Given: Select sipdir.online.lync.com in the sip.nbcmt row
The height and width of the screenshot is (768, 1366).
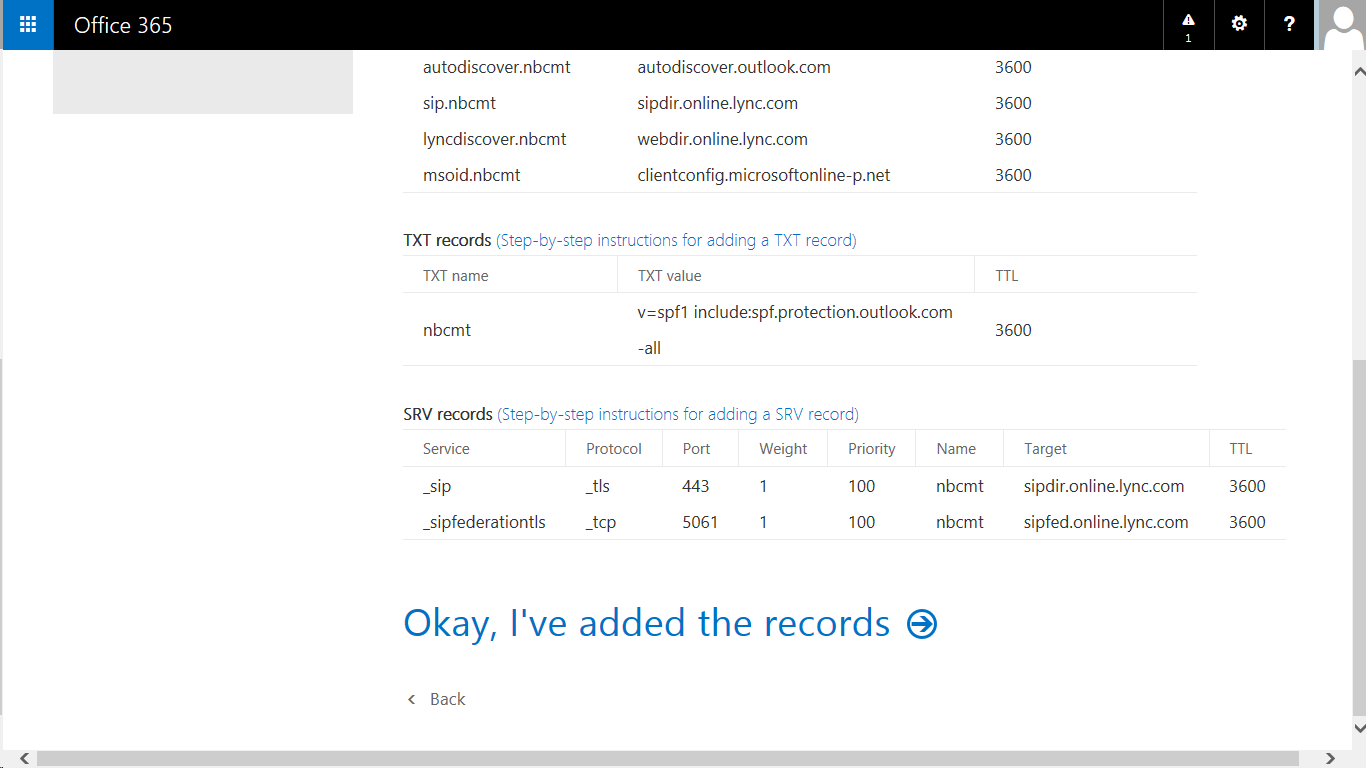Looking at the screenshot, I should [x=717, y=103].
